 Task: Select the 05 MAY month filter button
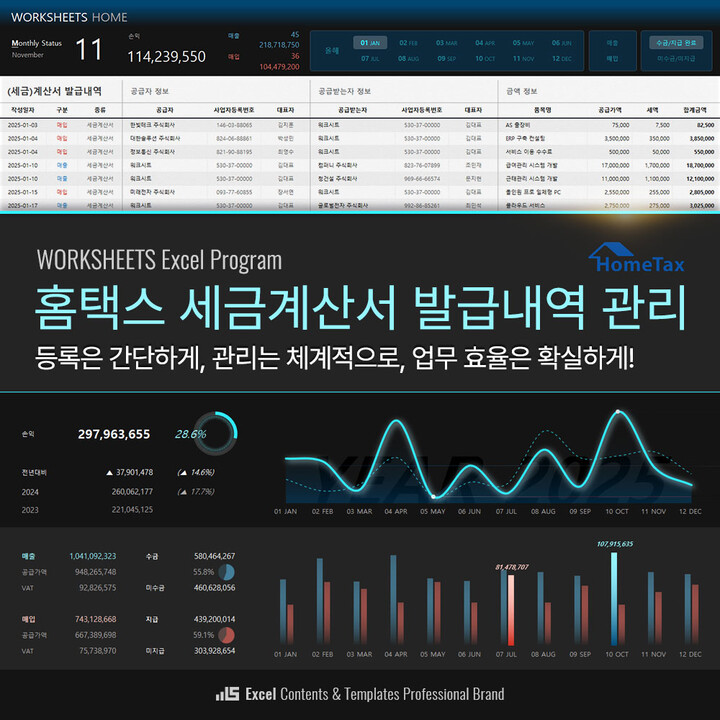523,43
